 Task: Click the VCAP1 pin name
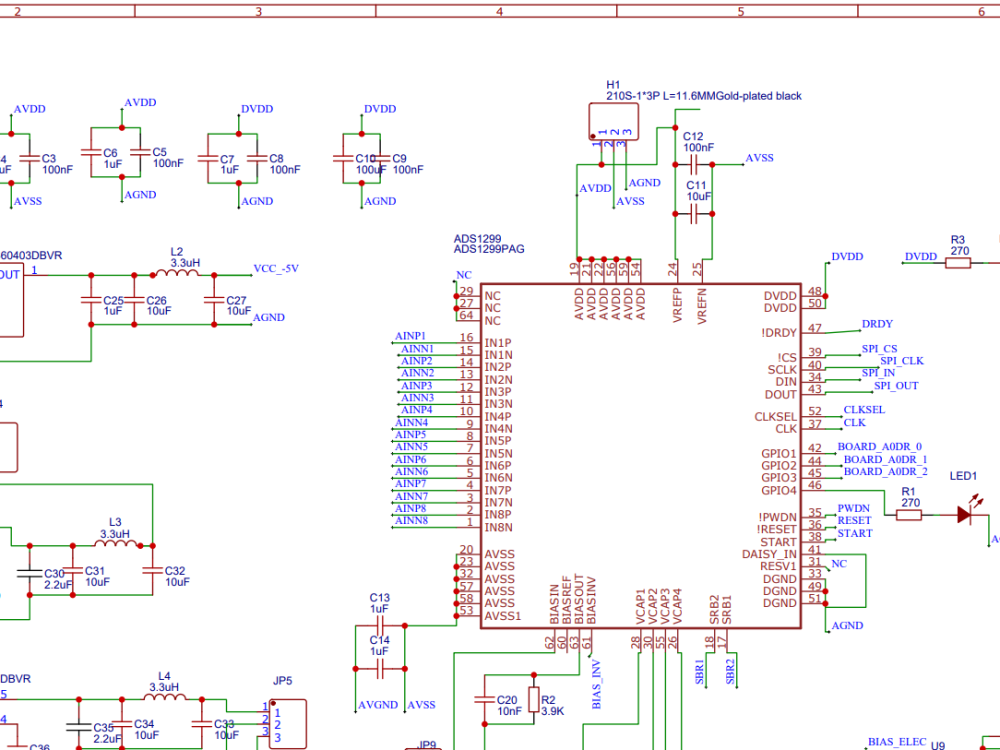pos(640,607)
